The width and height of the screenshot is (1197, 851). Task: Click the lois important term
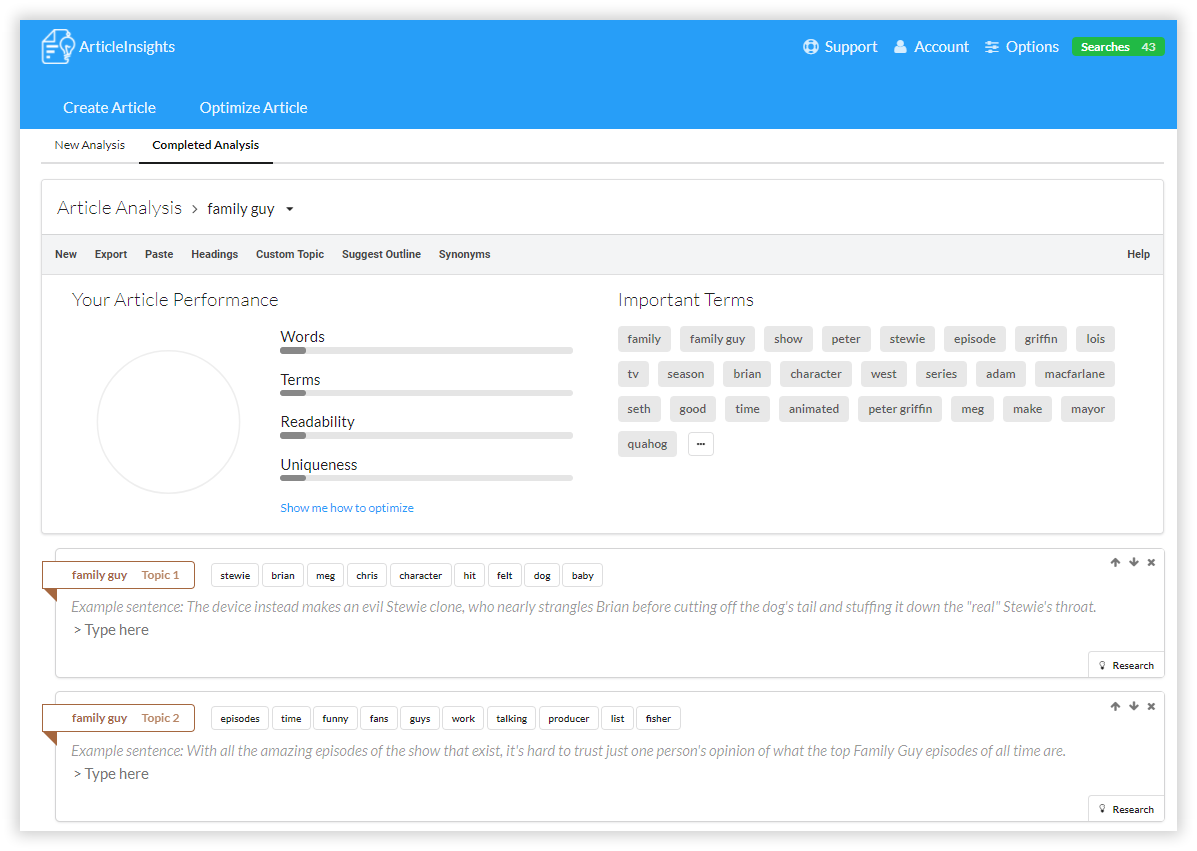point(1095,339)
